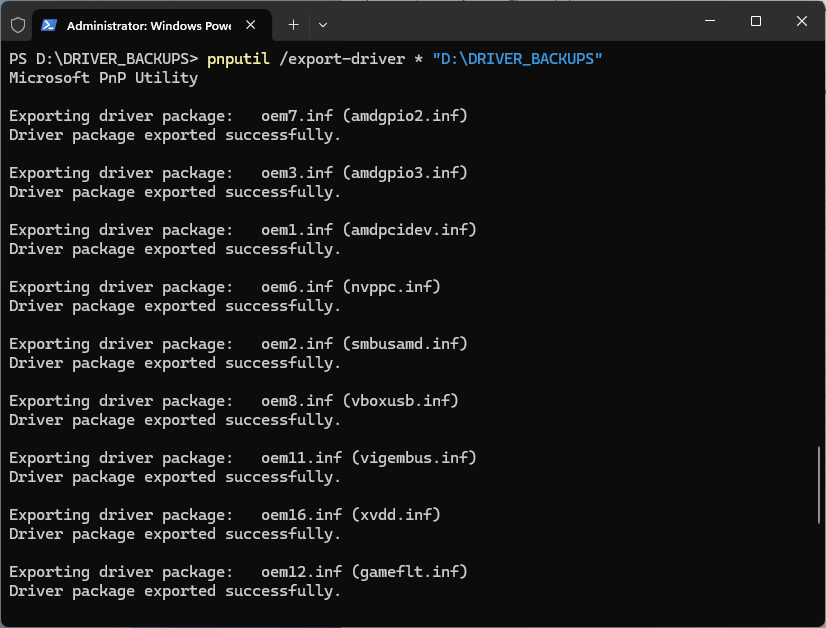Select the Administrator: Windows PowerShell tab

tap(150, 24)
